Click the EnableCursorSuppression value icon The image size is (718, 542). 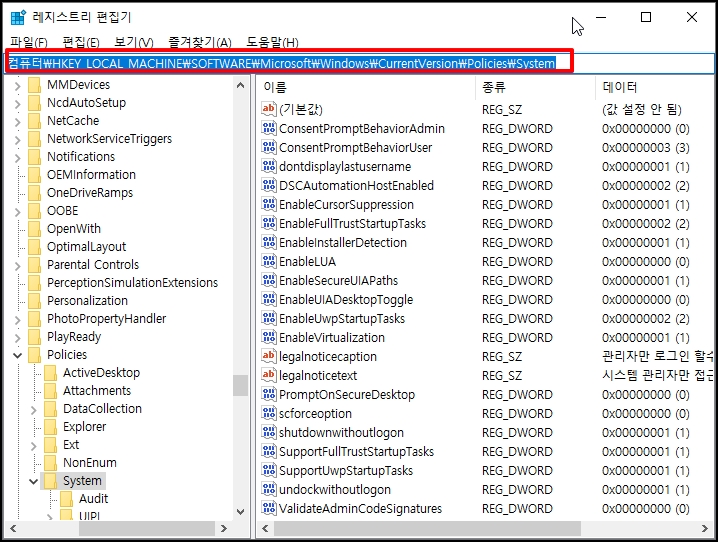(269, 204)
